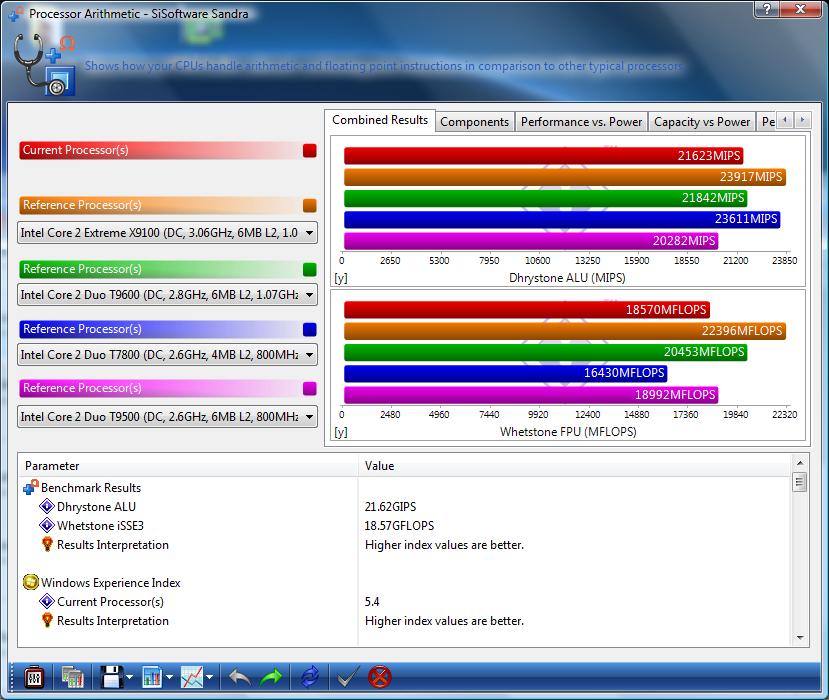The height and width of the screenshot is (700, 829).
Task: Click the Whetstone FPU (MFLOPS) chart title
Action: pos(568,431)
